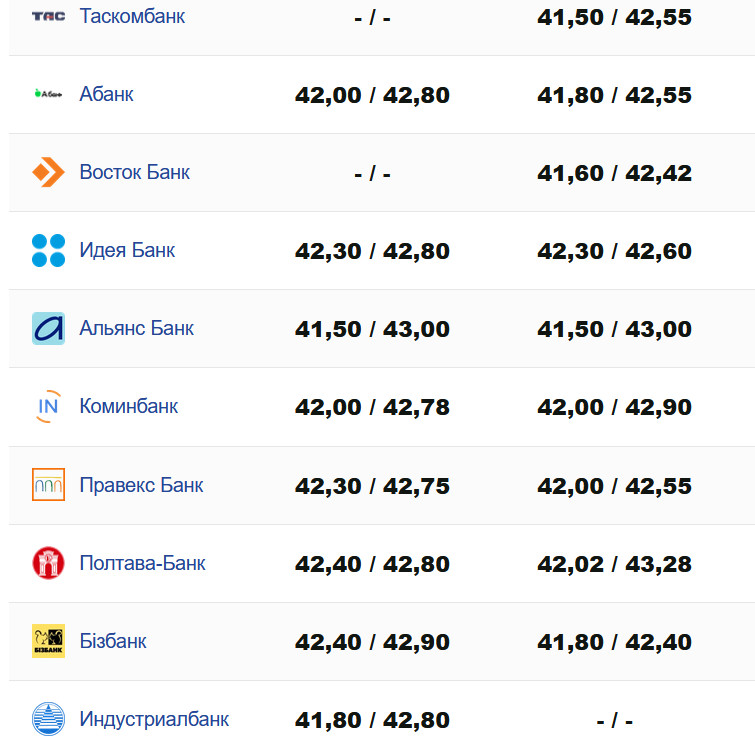Click the Таскомбанк TAC logo icon
This screenshot has width=755, height=736.
(48, 16)
